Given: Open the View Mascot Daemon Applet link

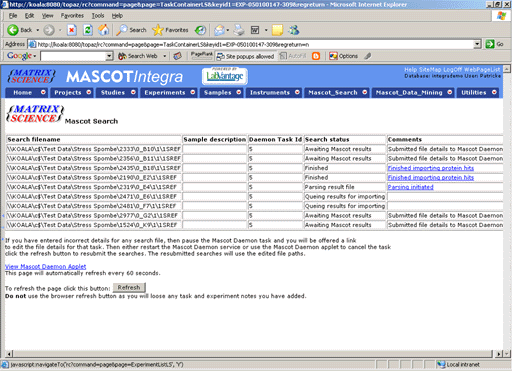Looking at the screenshot, I should [45, 267].
